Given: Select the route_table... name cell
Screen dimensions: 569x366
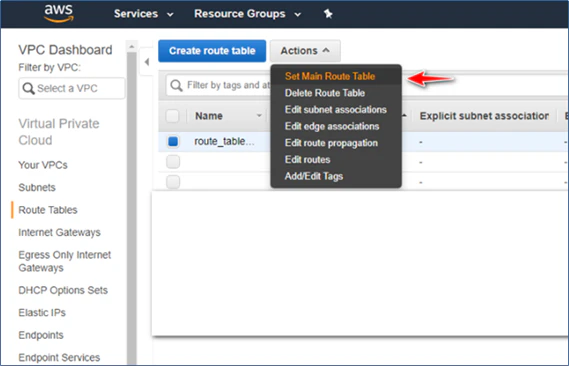Looking at the screenshot, I should 224,141.
